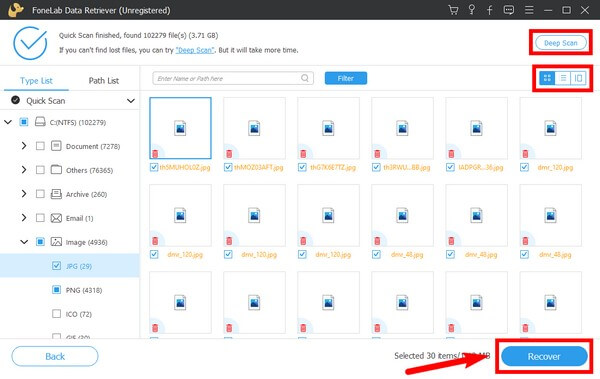Viewport: 600px width, 379px height.
Task: Click the Deep Scan button
Action: [561, 43]
